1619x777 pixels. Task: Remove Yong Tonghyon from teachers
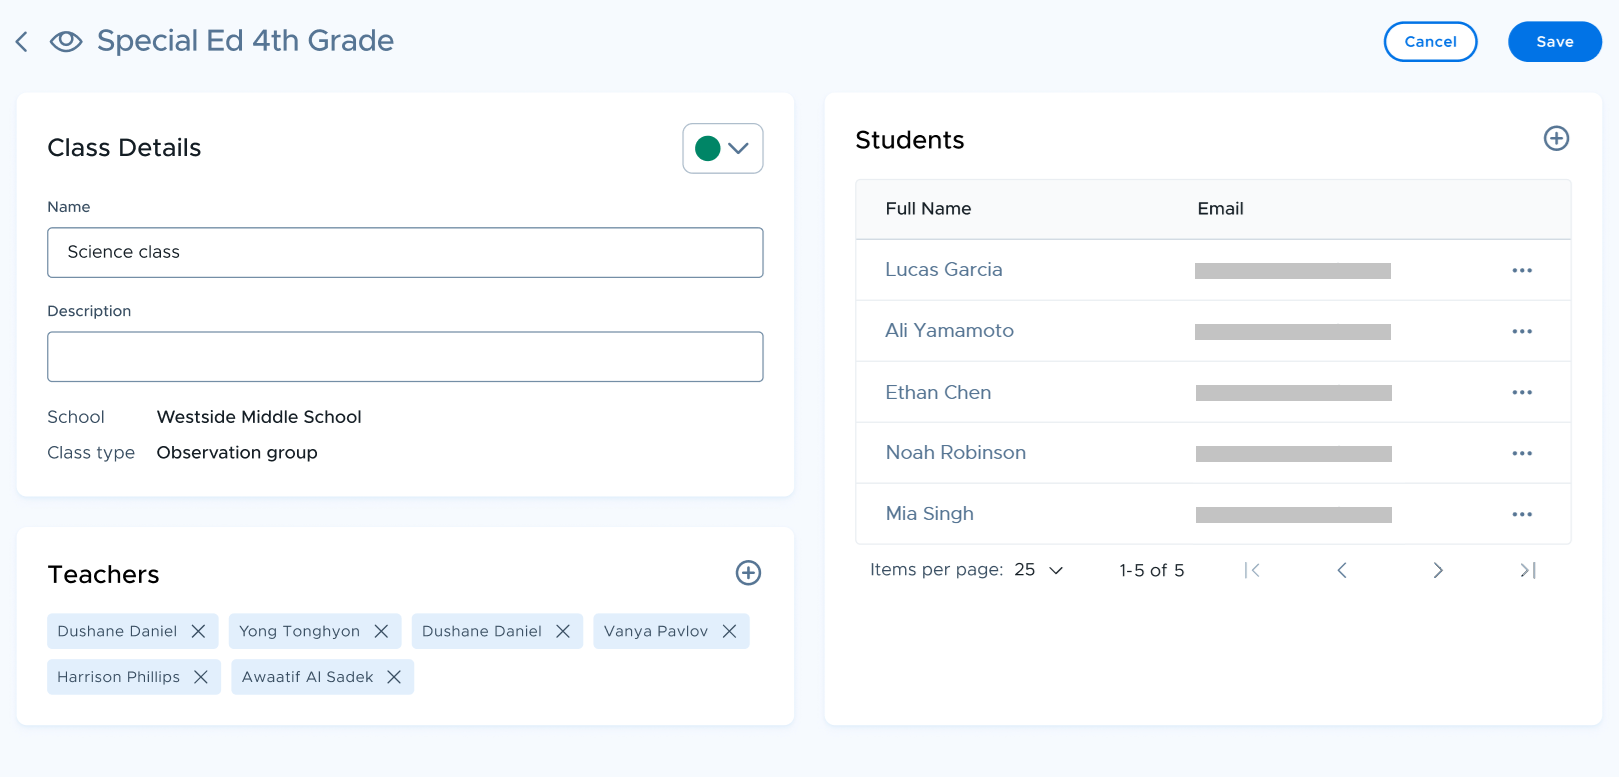click(381, 631)
